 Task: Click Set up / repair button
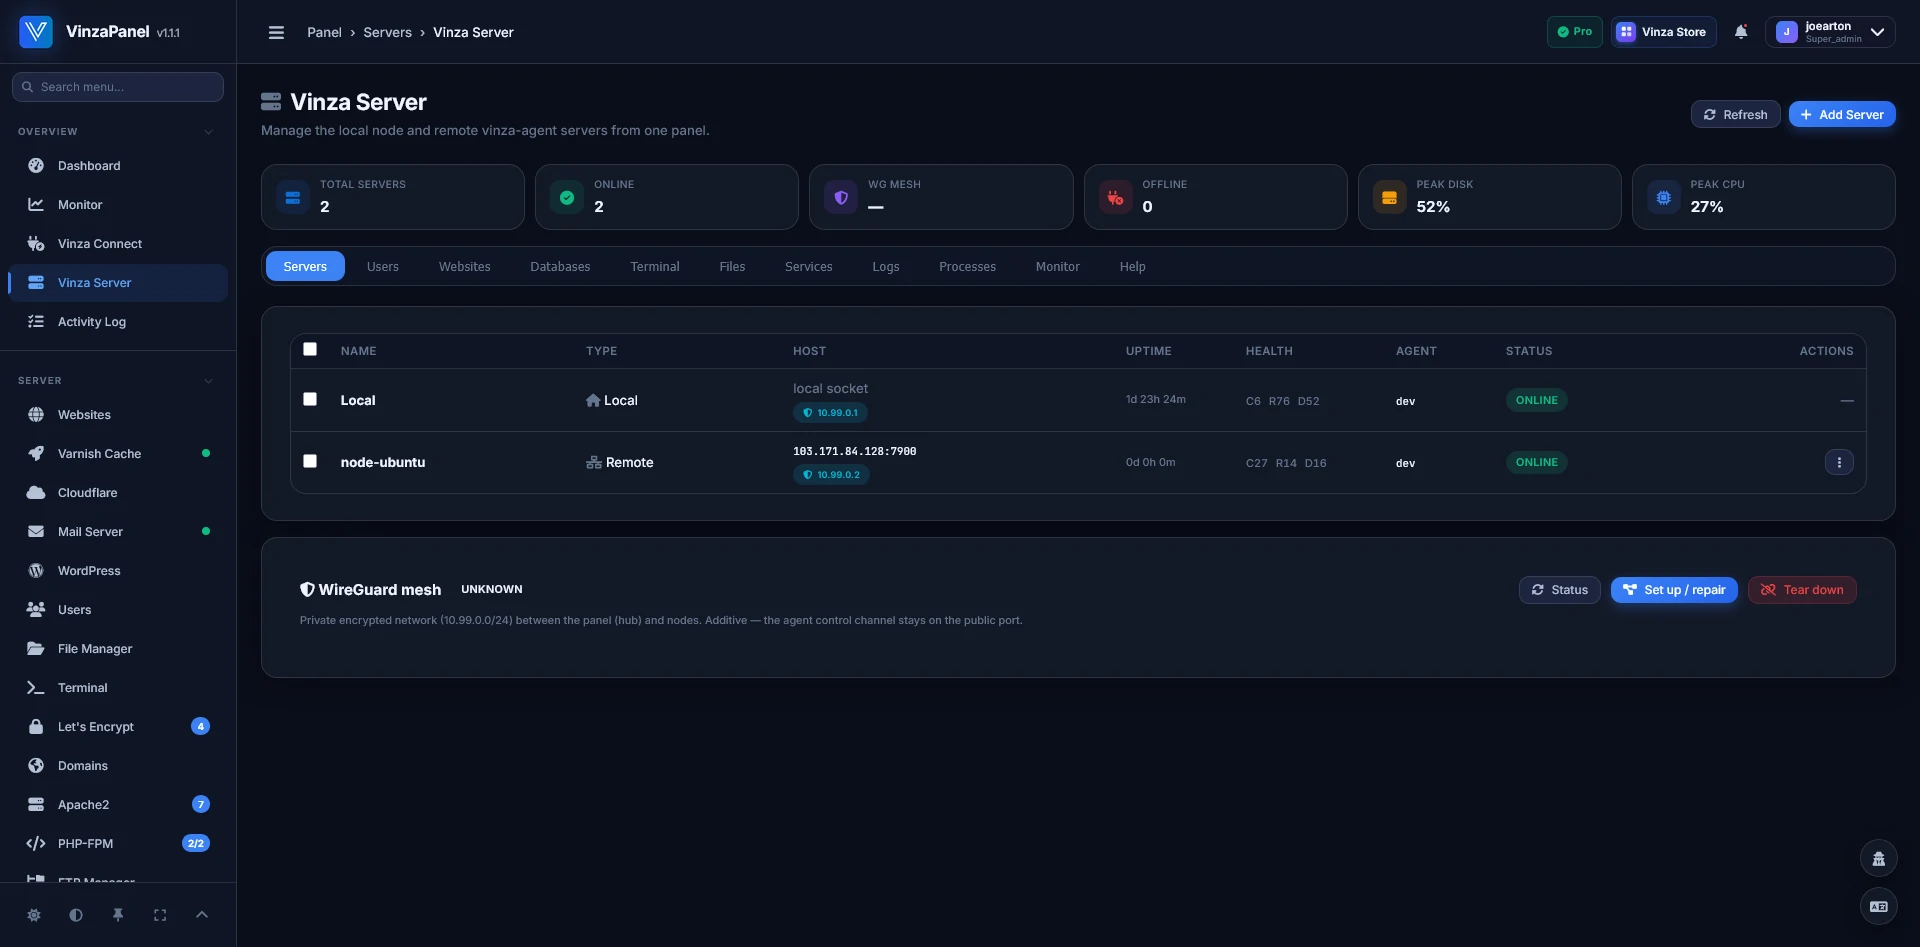(x=1674, y=590)
